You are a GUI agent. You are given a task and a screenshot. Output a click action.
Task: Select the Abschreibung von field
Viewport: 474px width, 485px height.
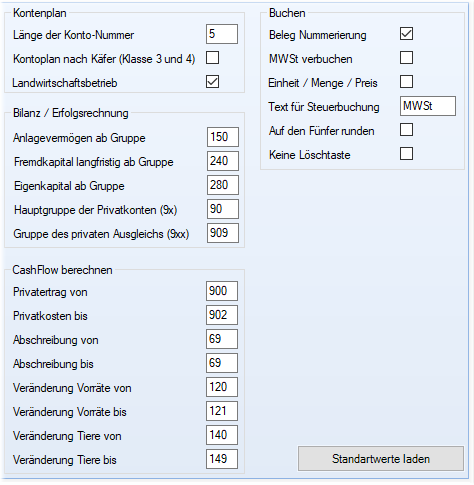(x=222, y=339)
